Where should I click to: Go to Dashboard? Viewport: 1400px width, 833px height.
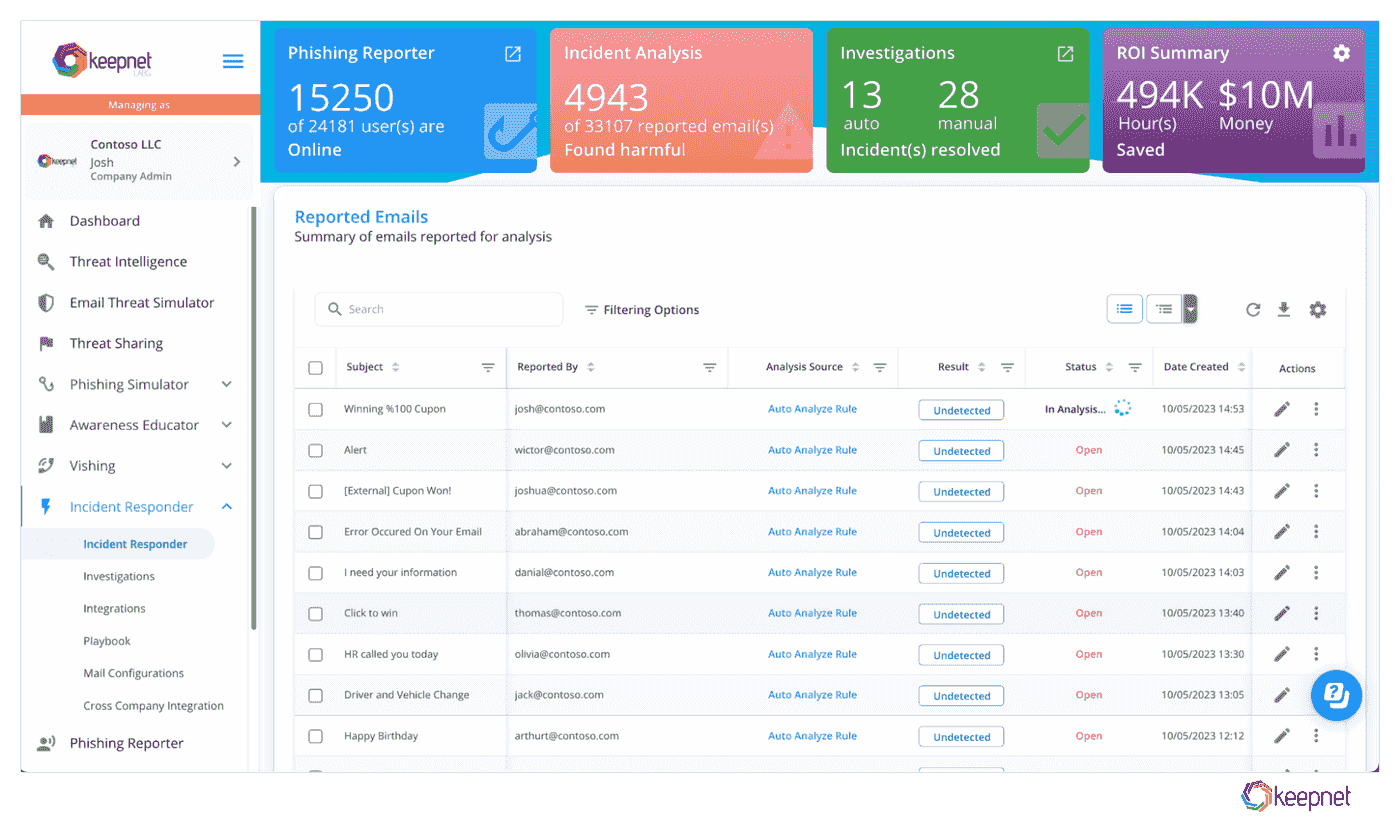point(104,221)
